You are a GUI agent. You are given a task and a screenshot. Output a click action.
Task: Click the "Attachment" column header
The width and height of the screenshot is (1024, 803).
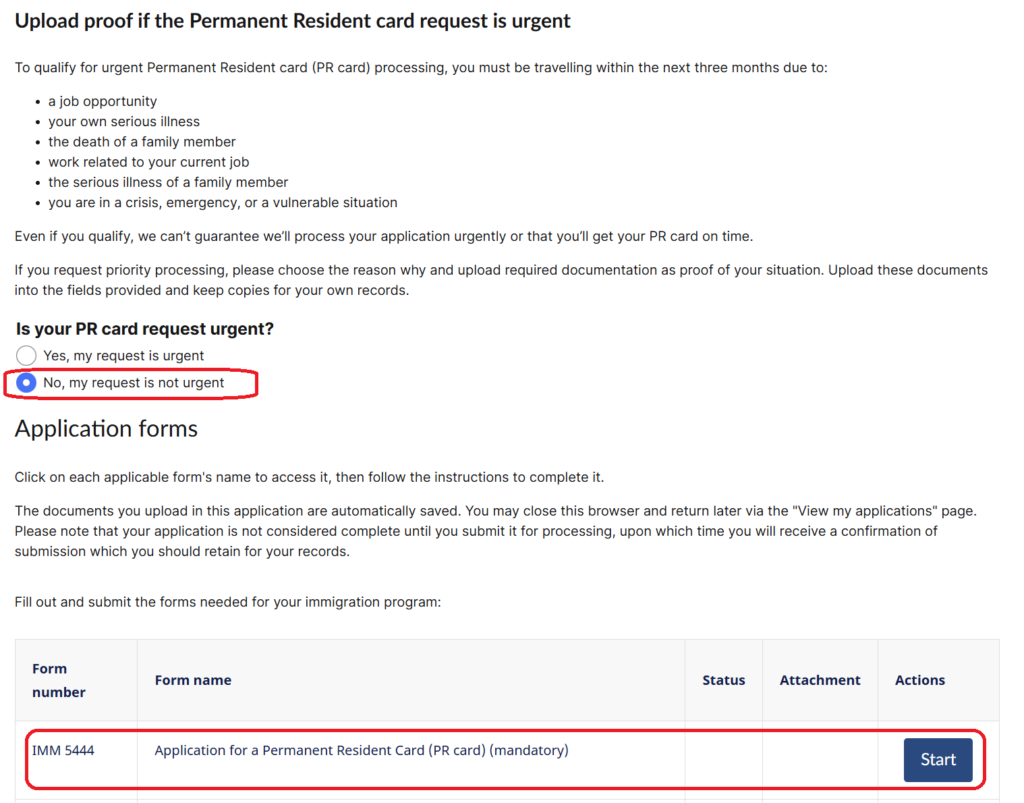click(820, 680)
